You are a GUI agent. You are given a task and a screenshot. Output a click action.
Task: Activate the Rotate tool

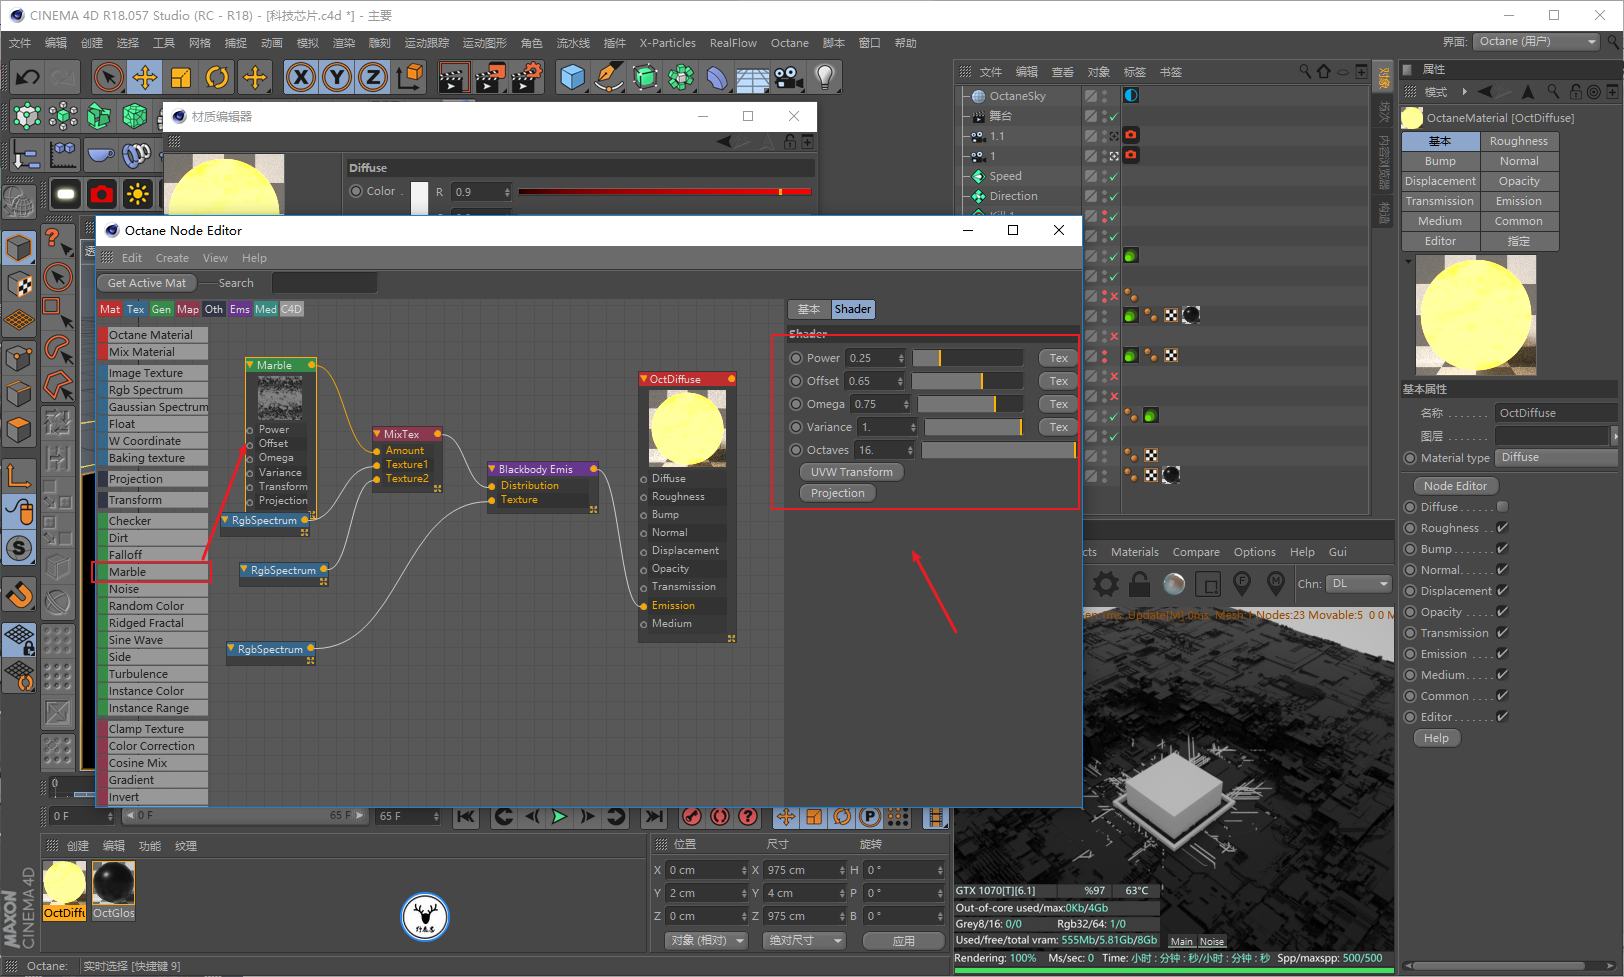pyautogui.click(x=217, y=77)
